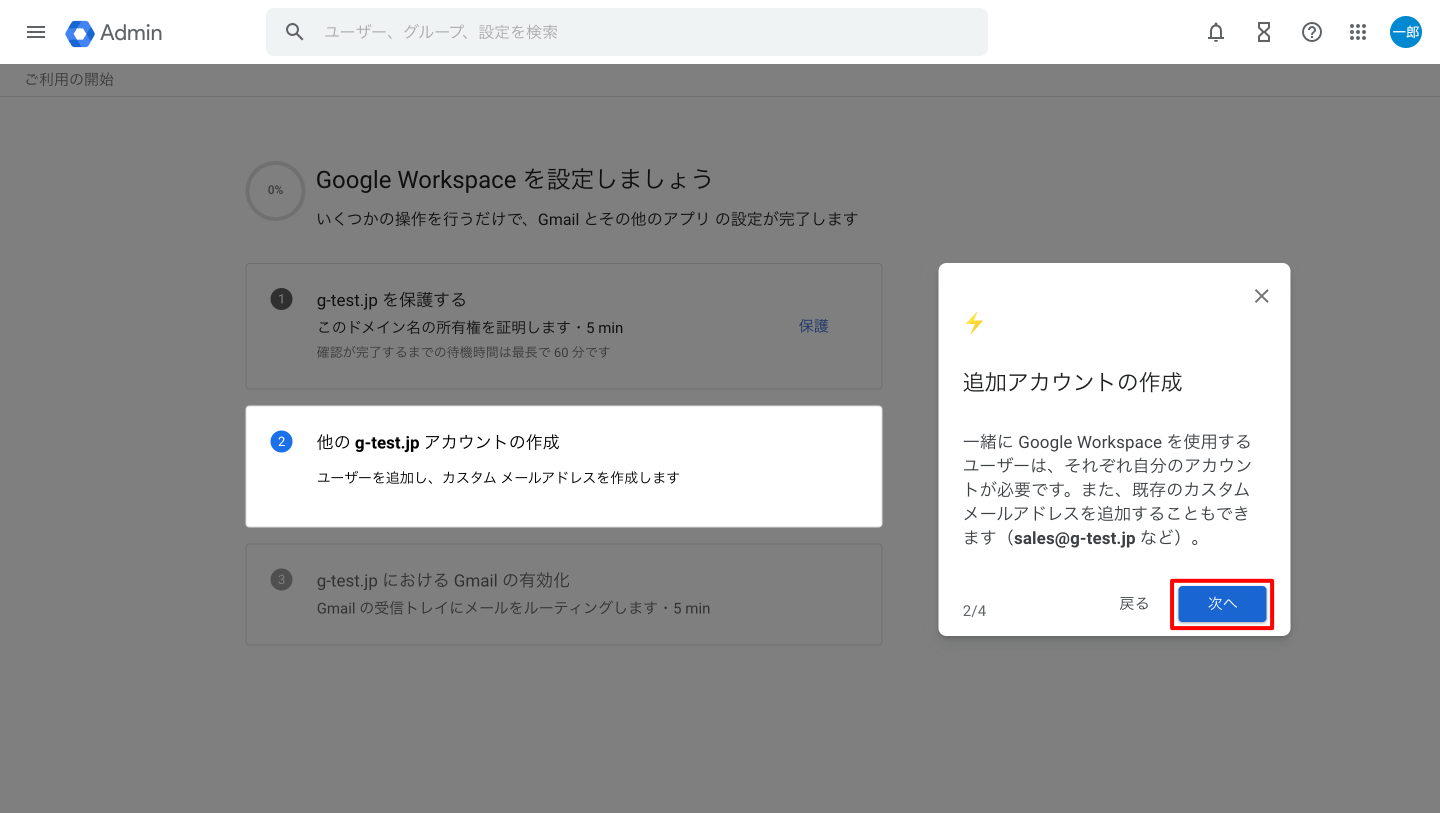Select the g-test.jp を保護する step
The width and height of the screenshot is (1440, 813).
(564, 326)
